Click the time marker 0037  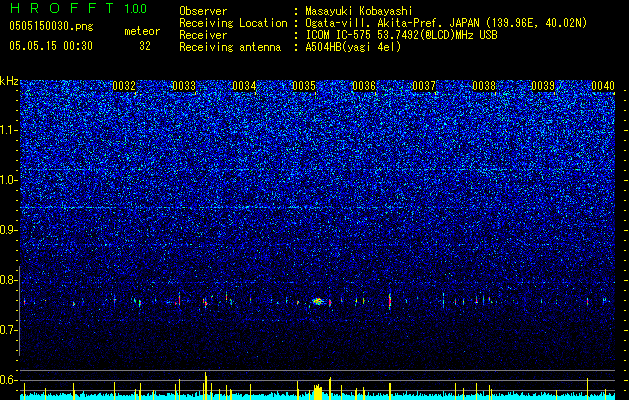424,86
